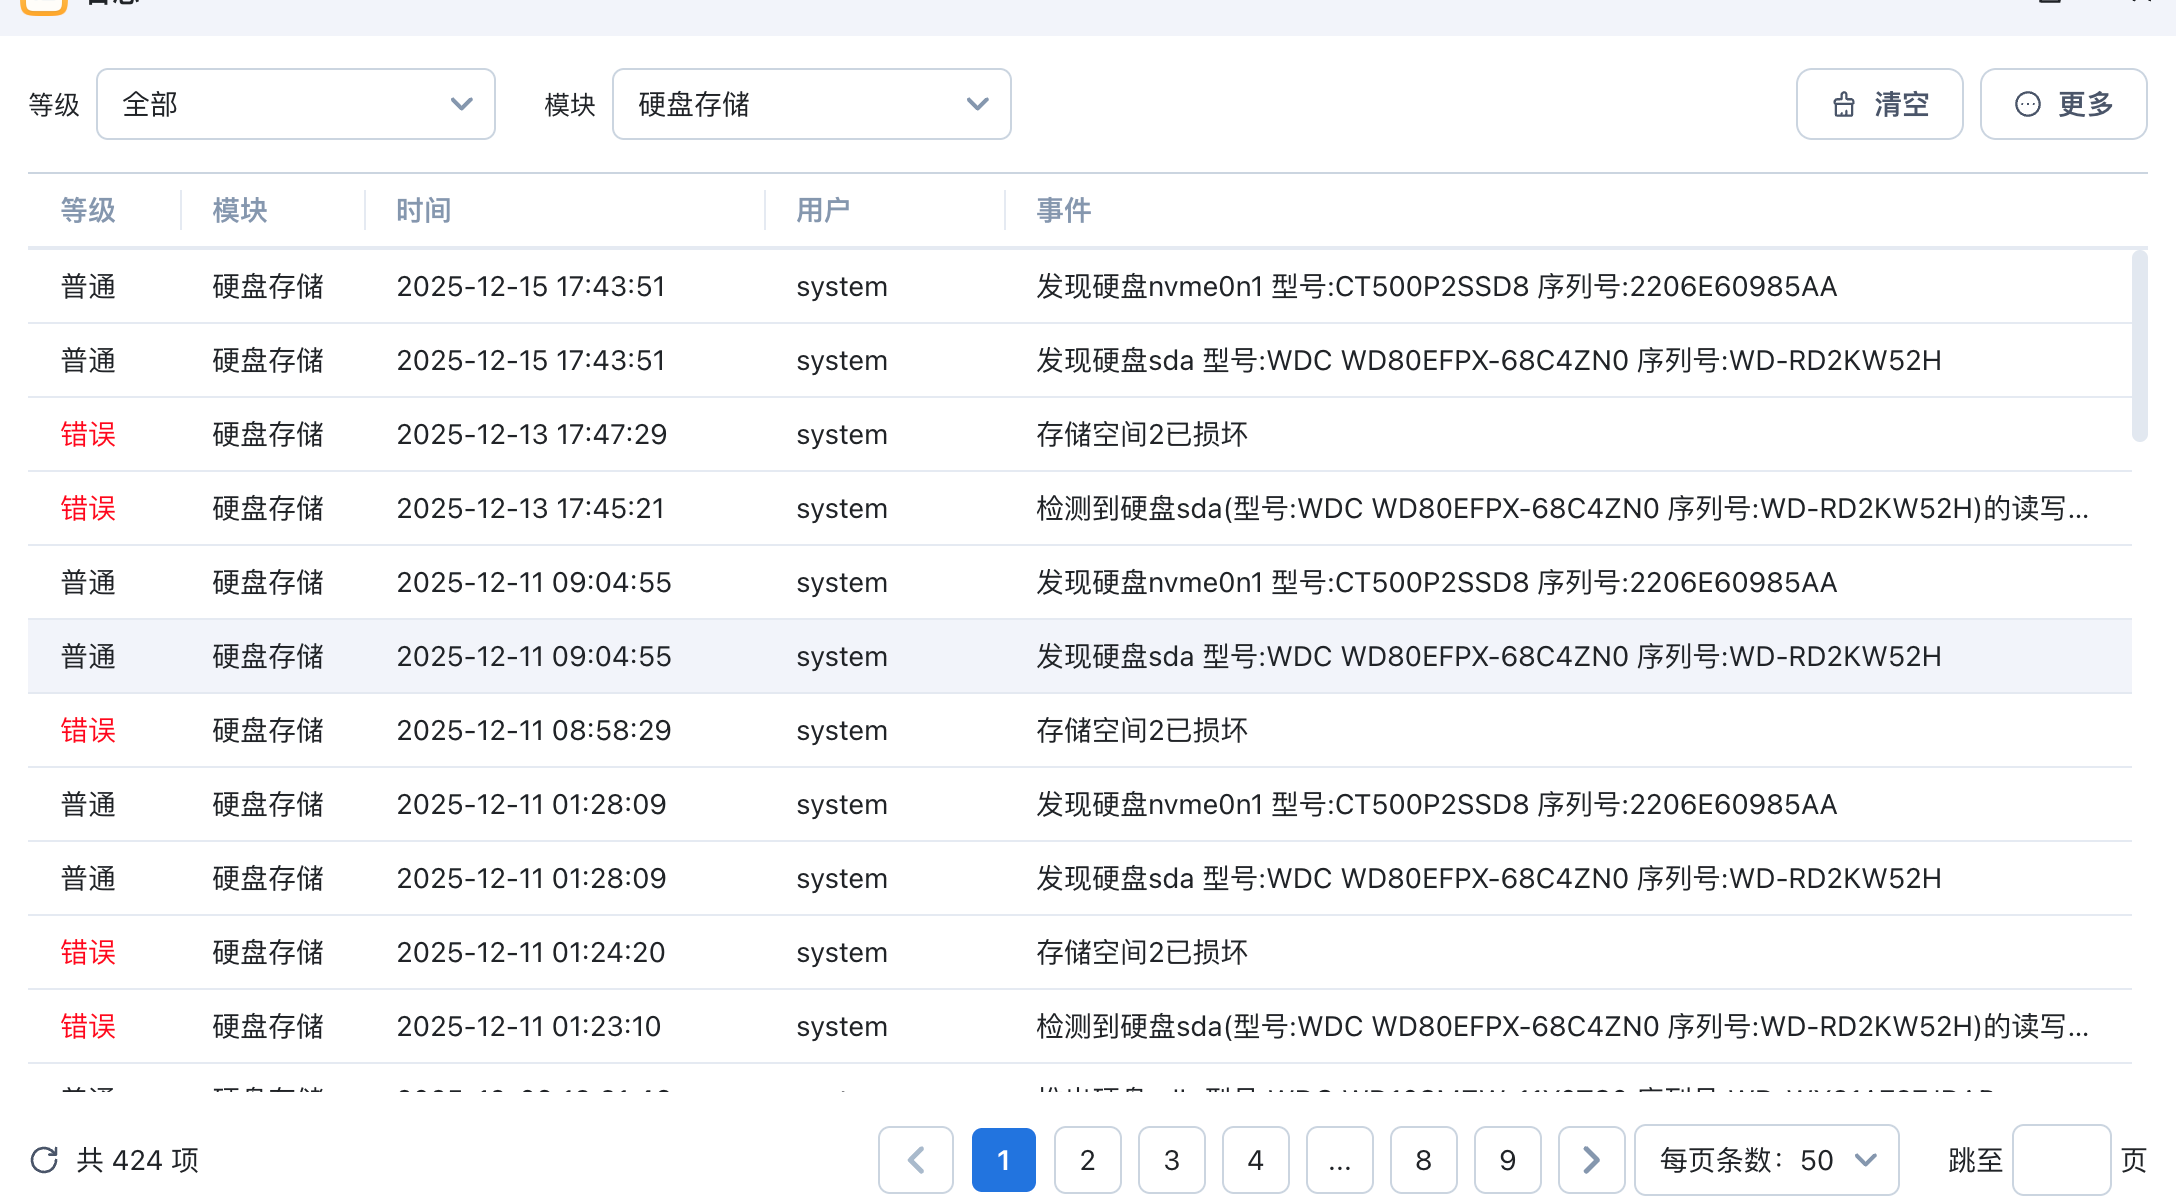Select page 8 in pagination
The height and width of the screenshot is (1200, 2176).
coord(1424,1160)
